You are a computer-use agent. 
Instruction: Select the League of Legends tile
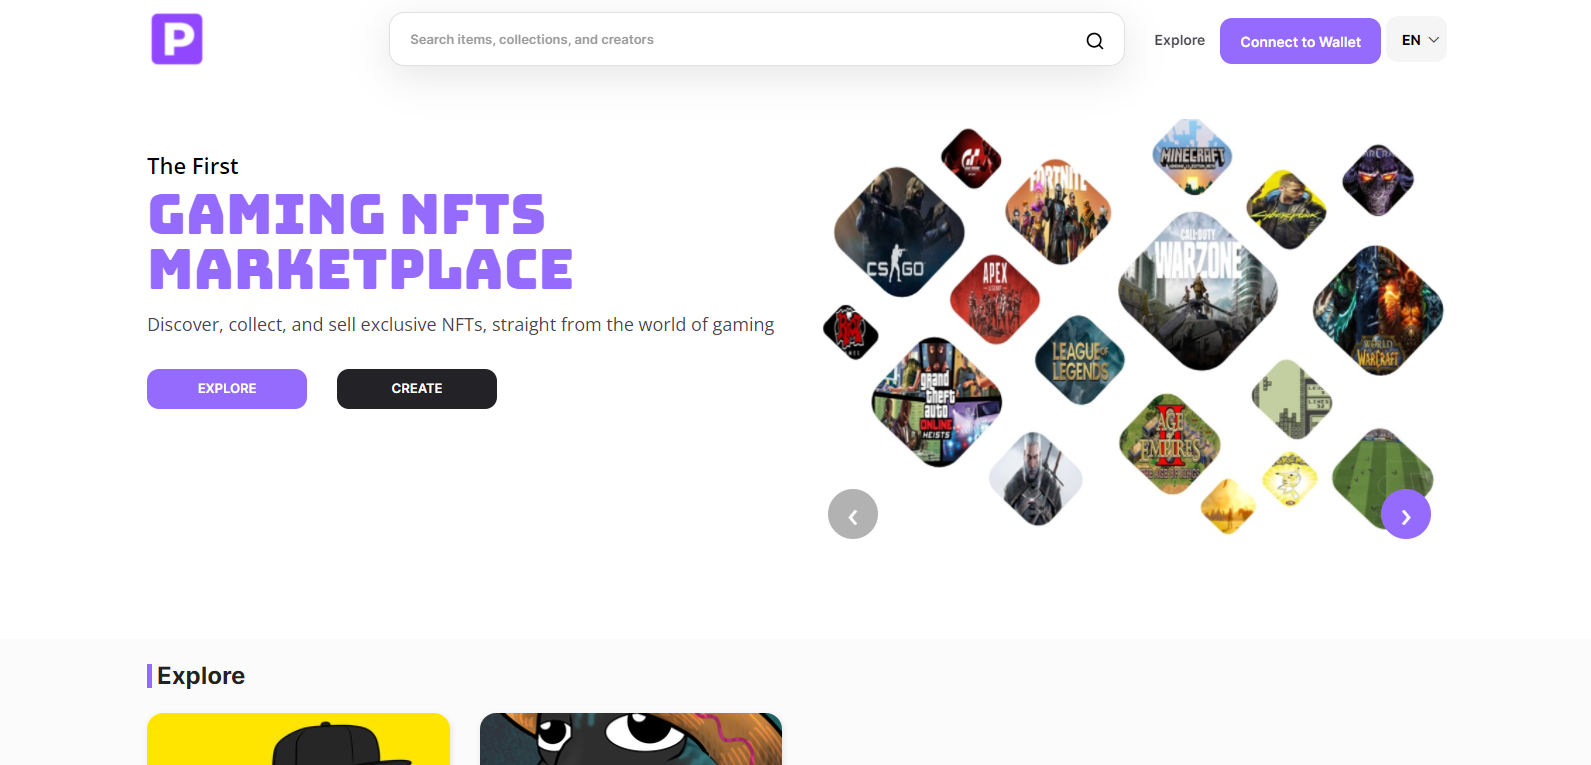point(1080,360)
